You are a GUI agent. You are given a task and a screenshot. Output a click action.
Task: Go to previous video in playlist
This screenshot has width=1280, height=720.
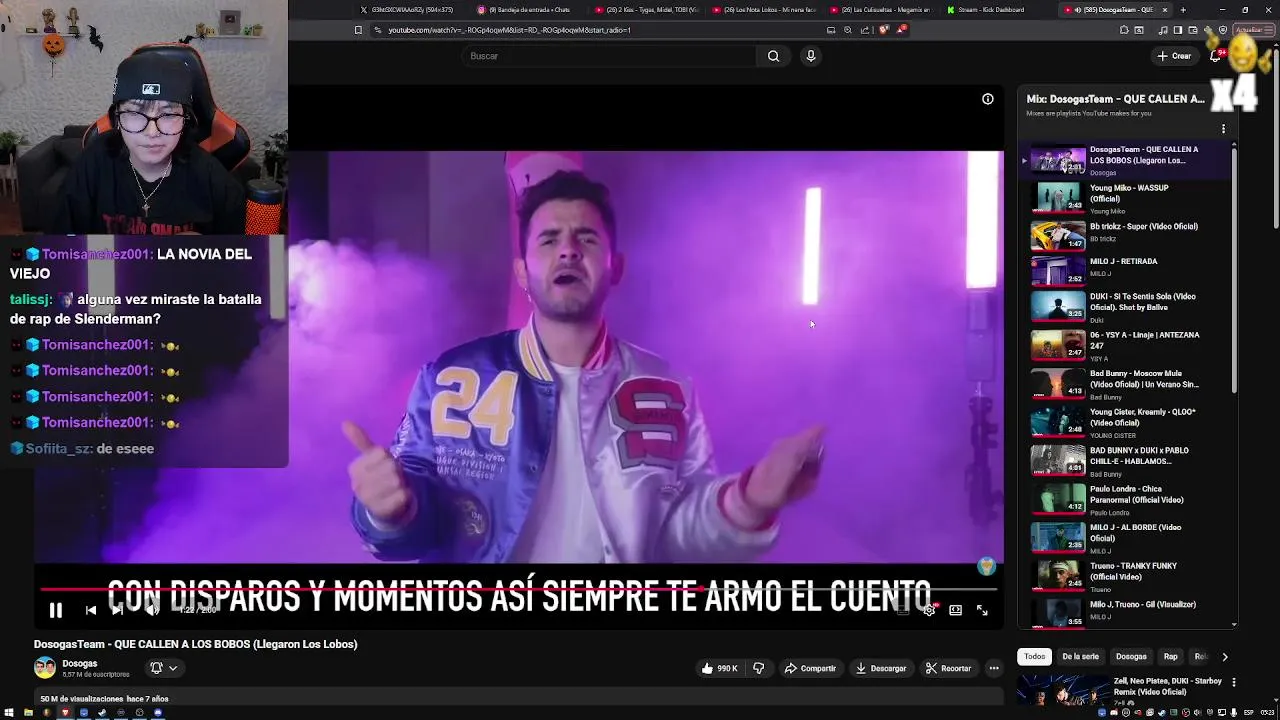91,610
